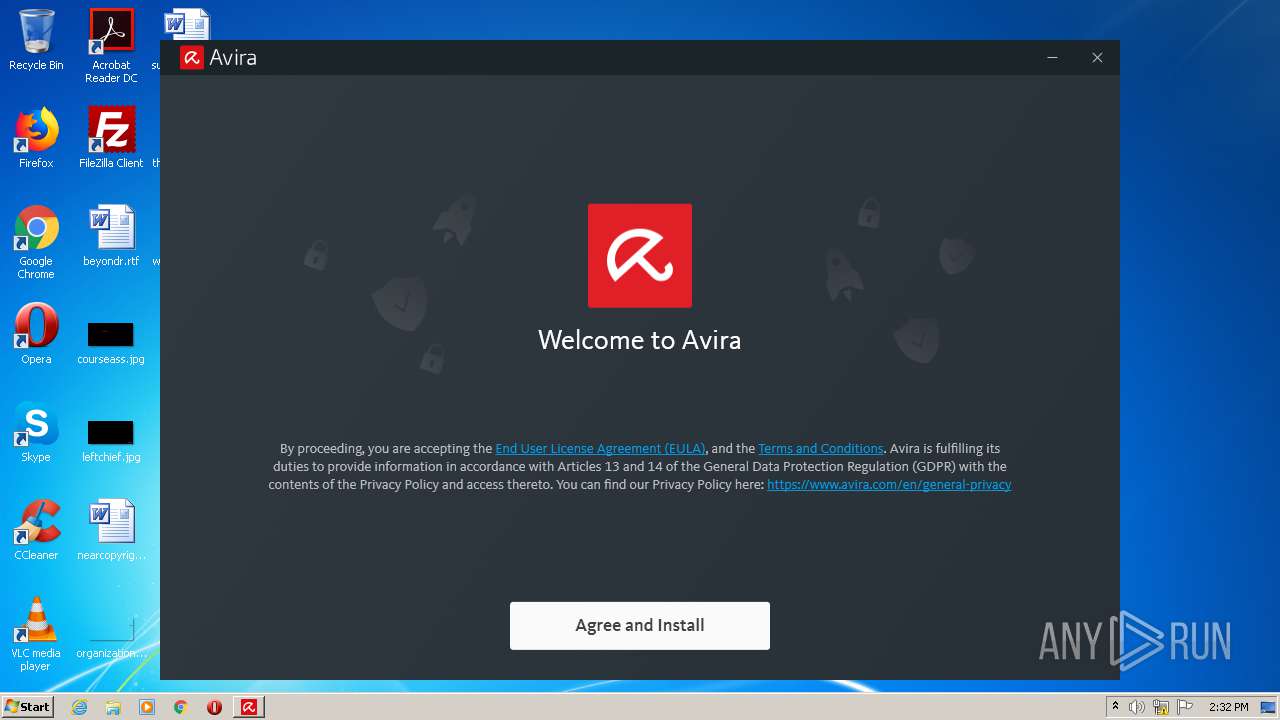Click the network status tray icon
The image size is (1280, 720).
(x=1161, y=707)
